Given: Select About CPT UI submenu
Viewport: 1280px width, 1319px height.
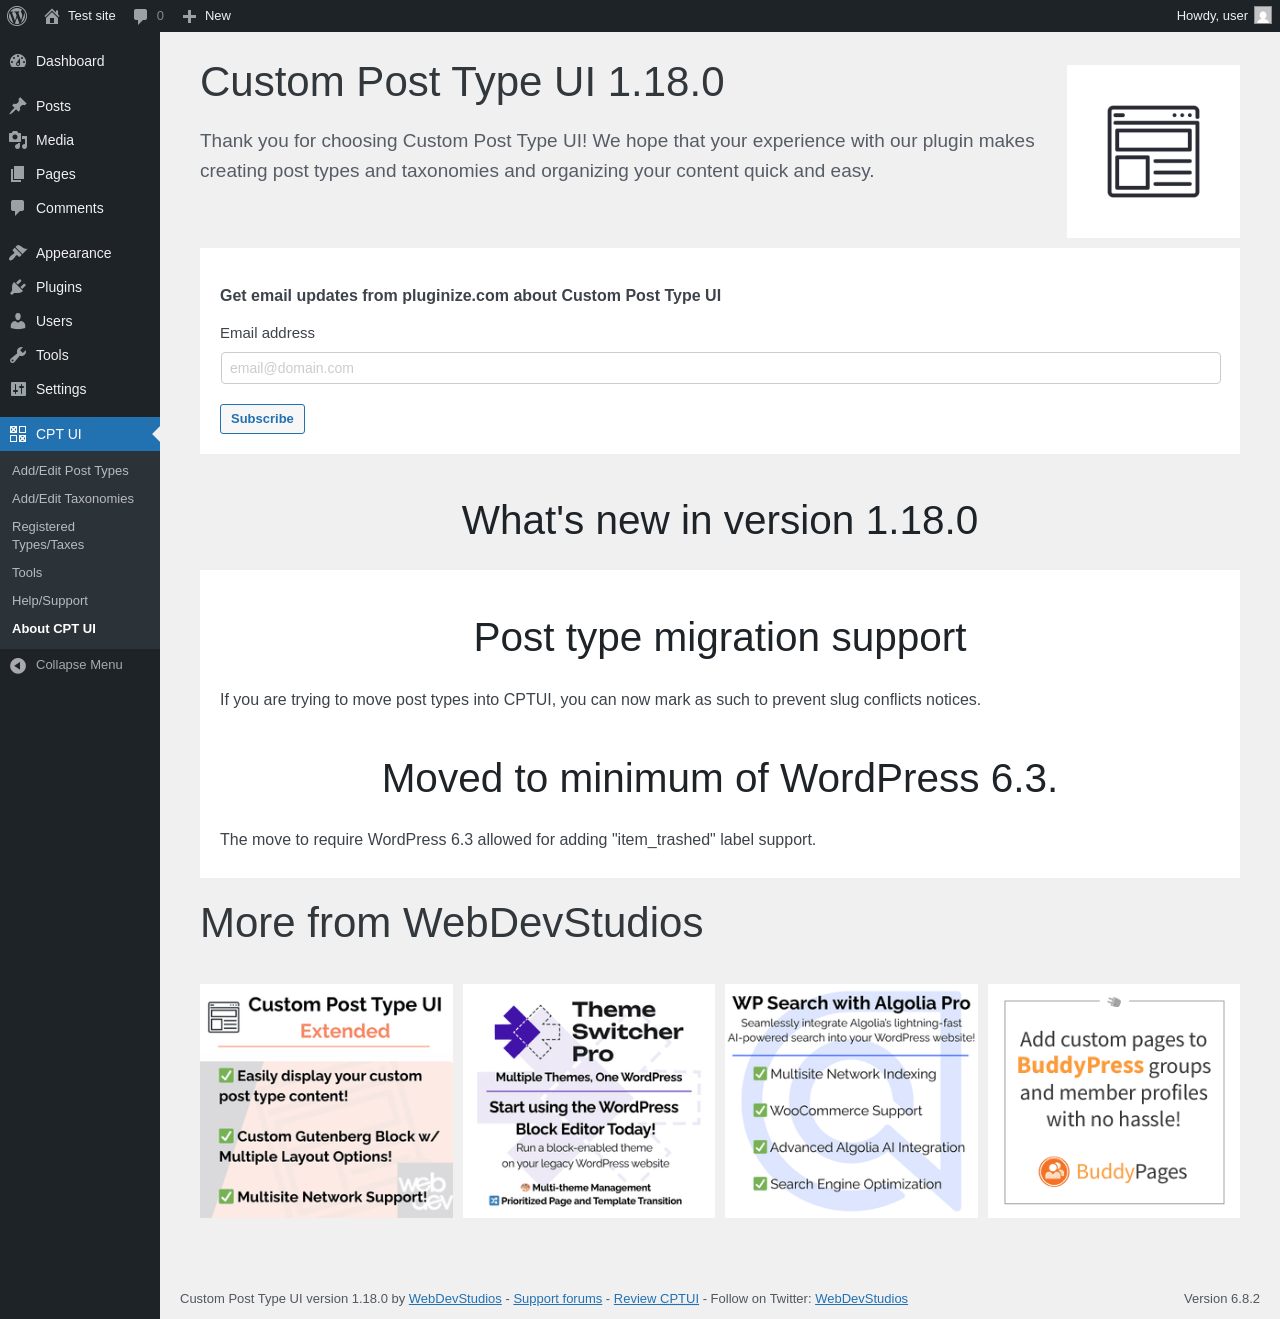Looking at the screenshot, I should coord(54,629).
